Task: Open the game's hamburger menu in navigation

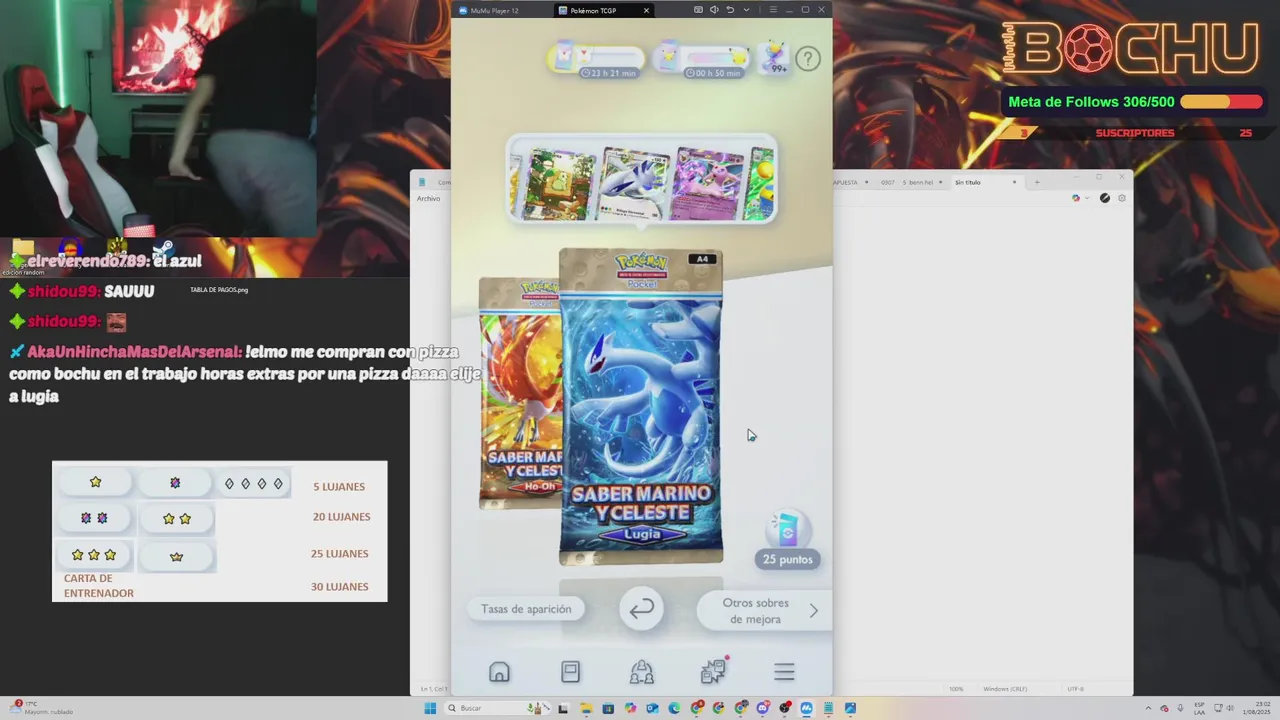Action: [784, 672]
